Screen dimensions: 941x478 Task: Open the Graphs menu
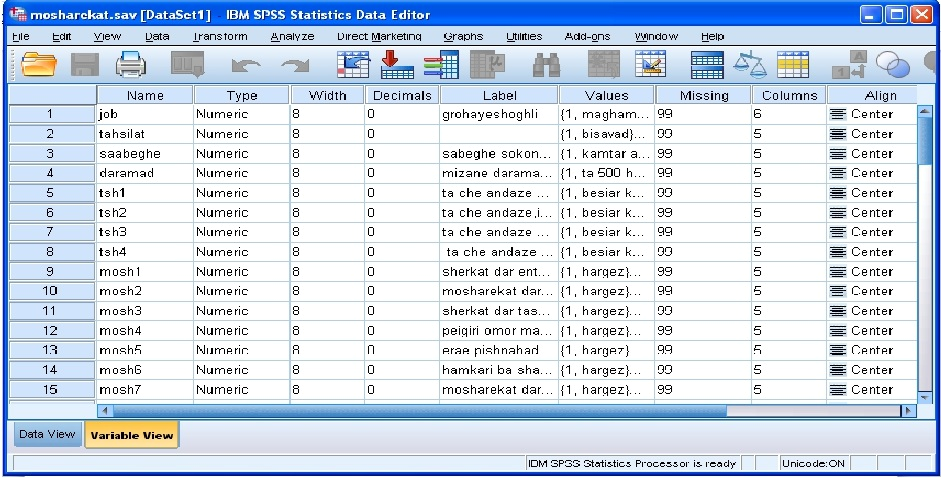[x=463, y=36]
